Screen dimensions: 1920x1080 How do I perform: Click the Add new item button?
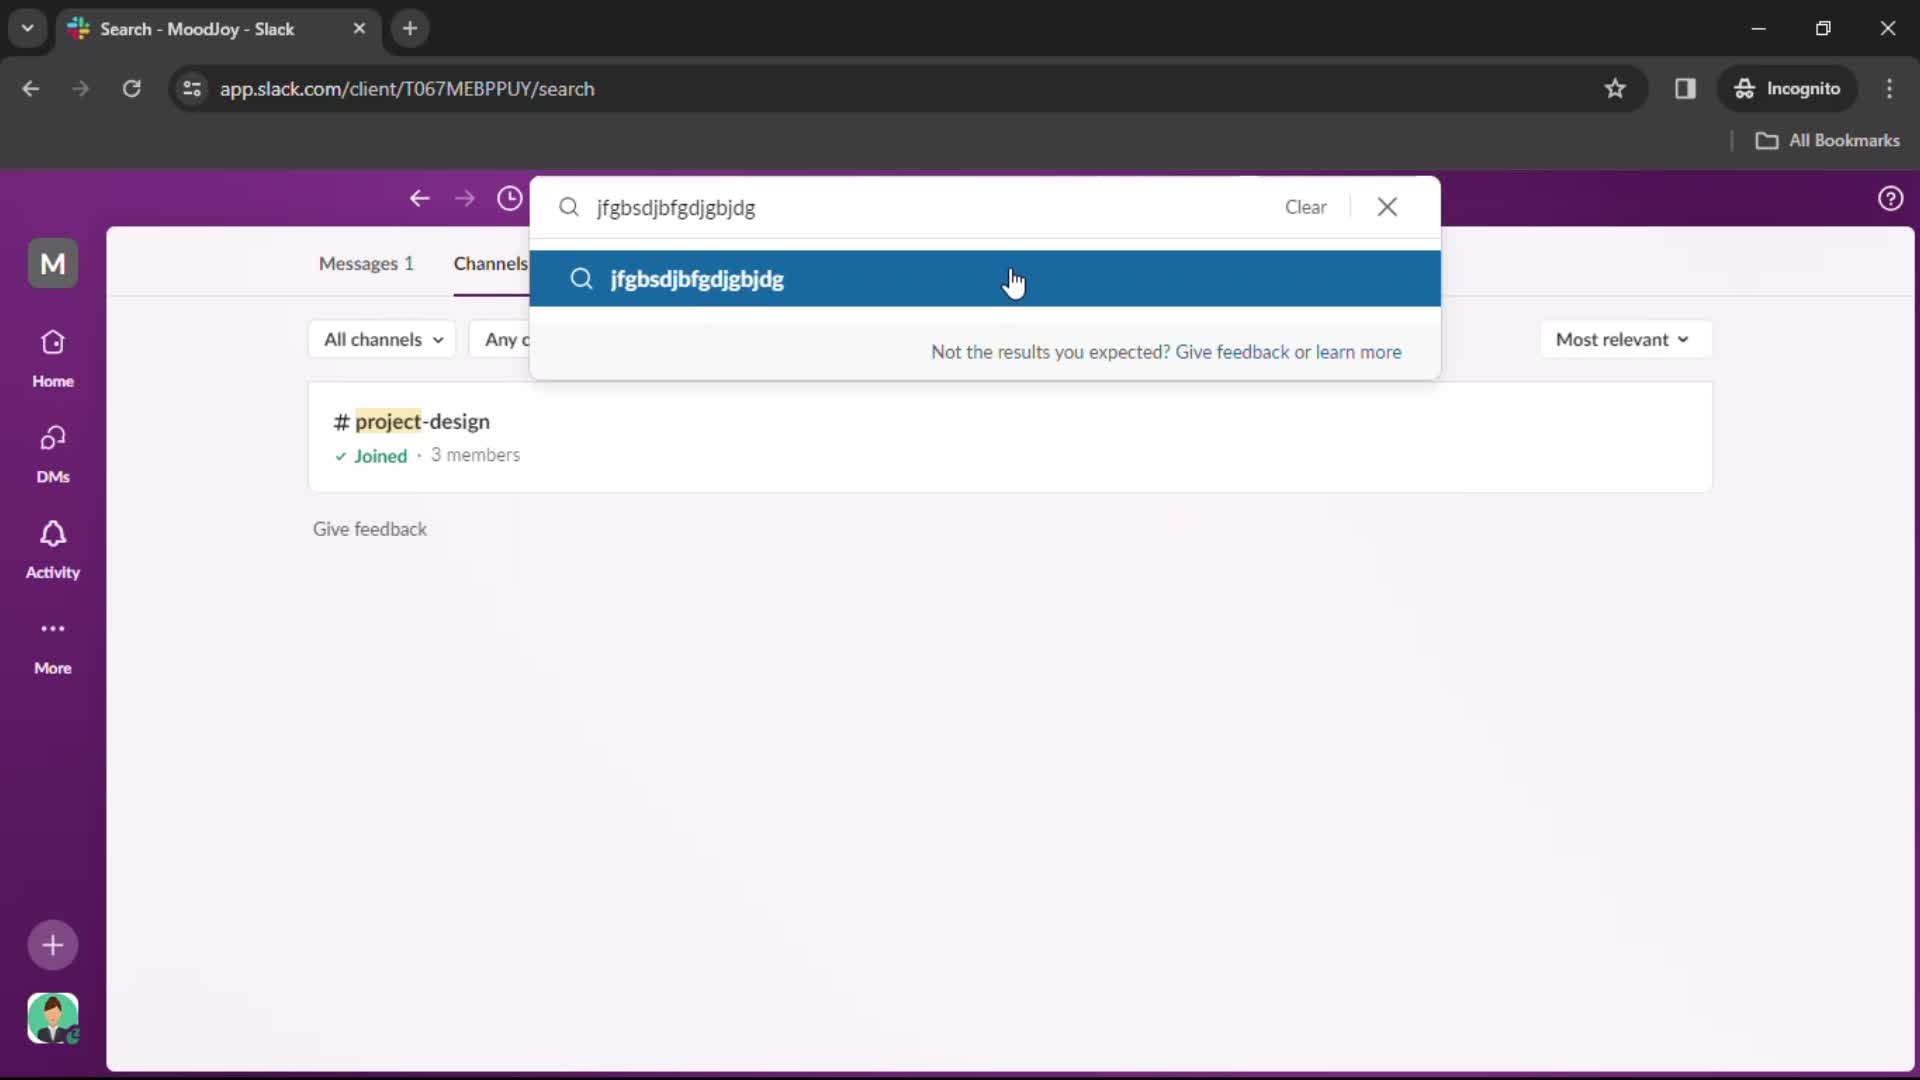coord(53,944)
